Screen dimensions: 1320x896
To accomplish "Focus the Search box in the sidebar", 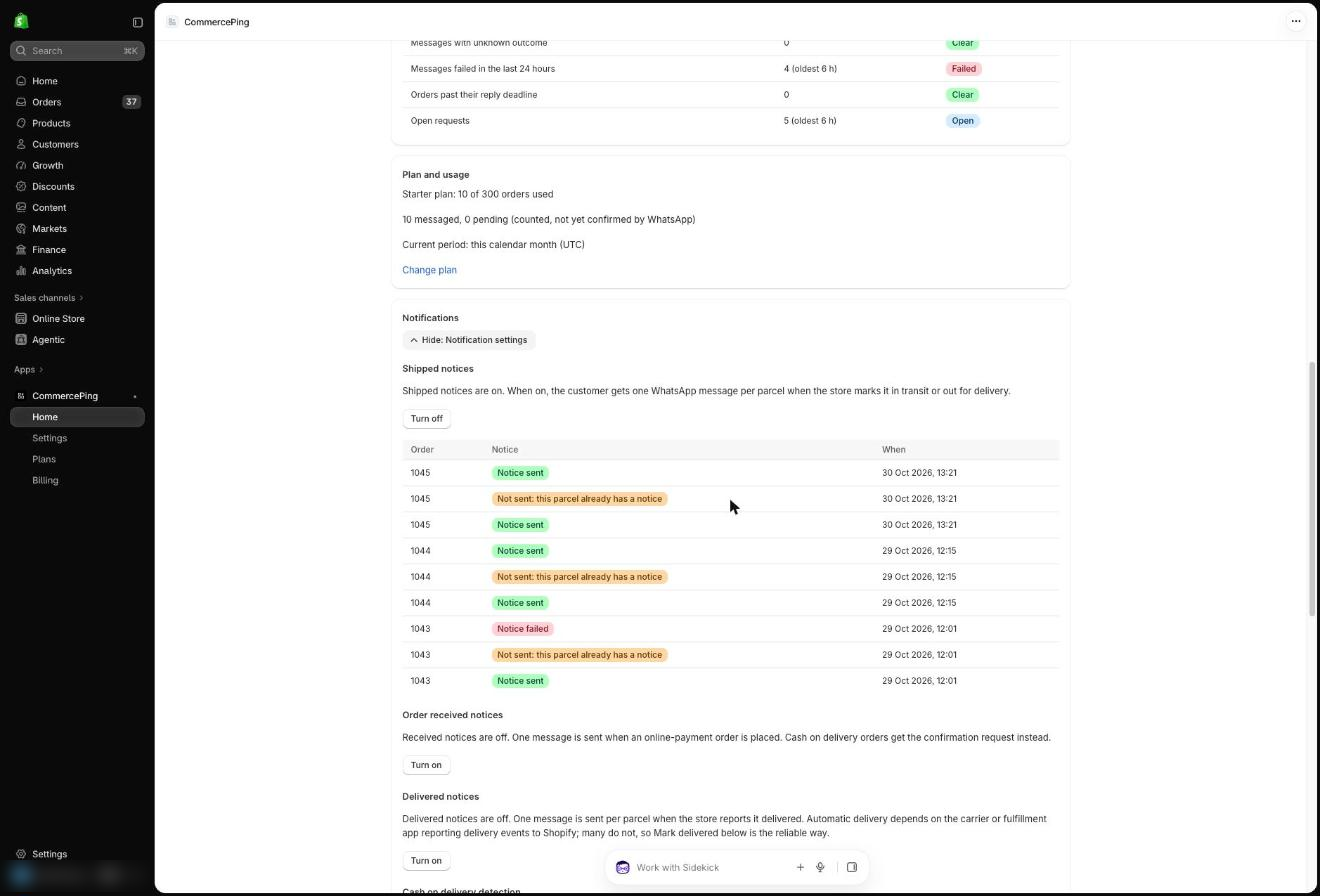I will pyautogui.click(x=77, y=51).
